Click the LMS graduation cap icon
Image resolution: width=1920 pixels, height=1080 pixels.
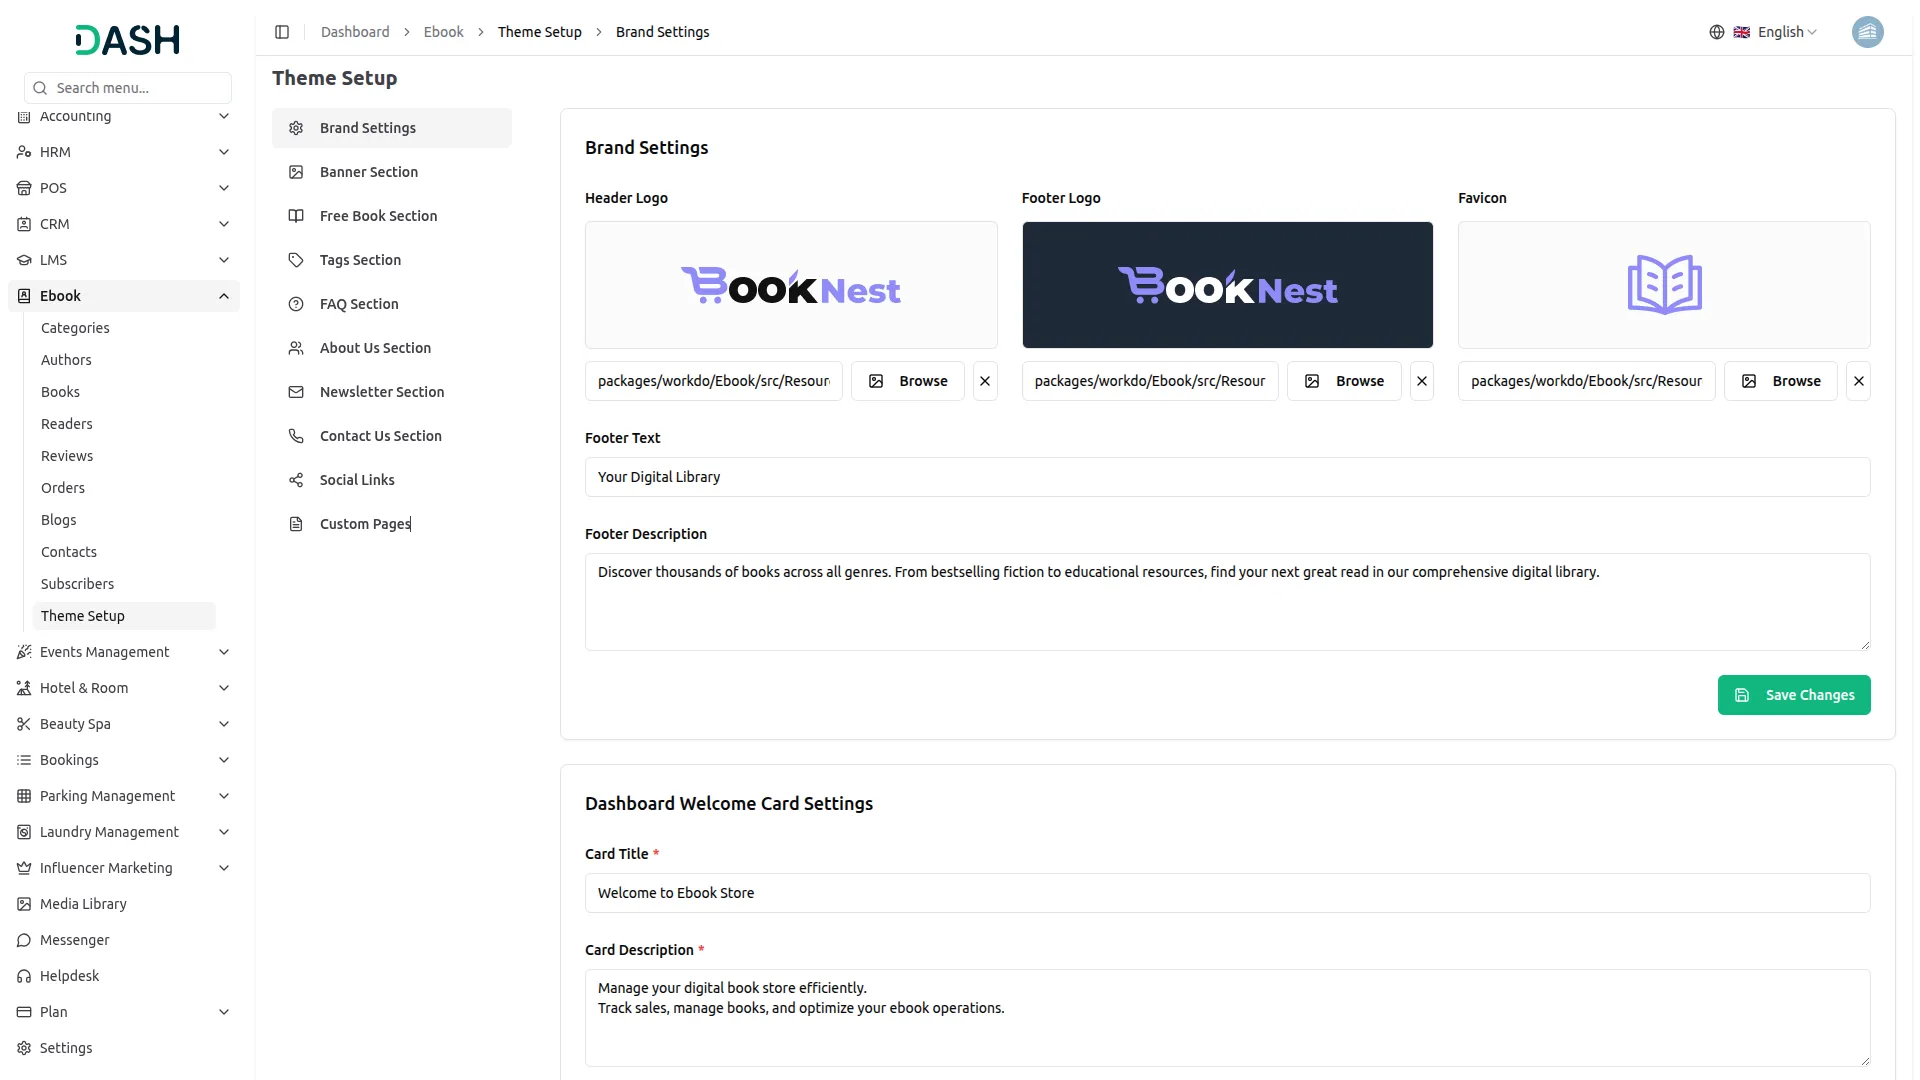click(24, 260)
